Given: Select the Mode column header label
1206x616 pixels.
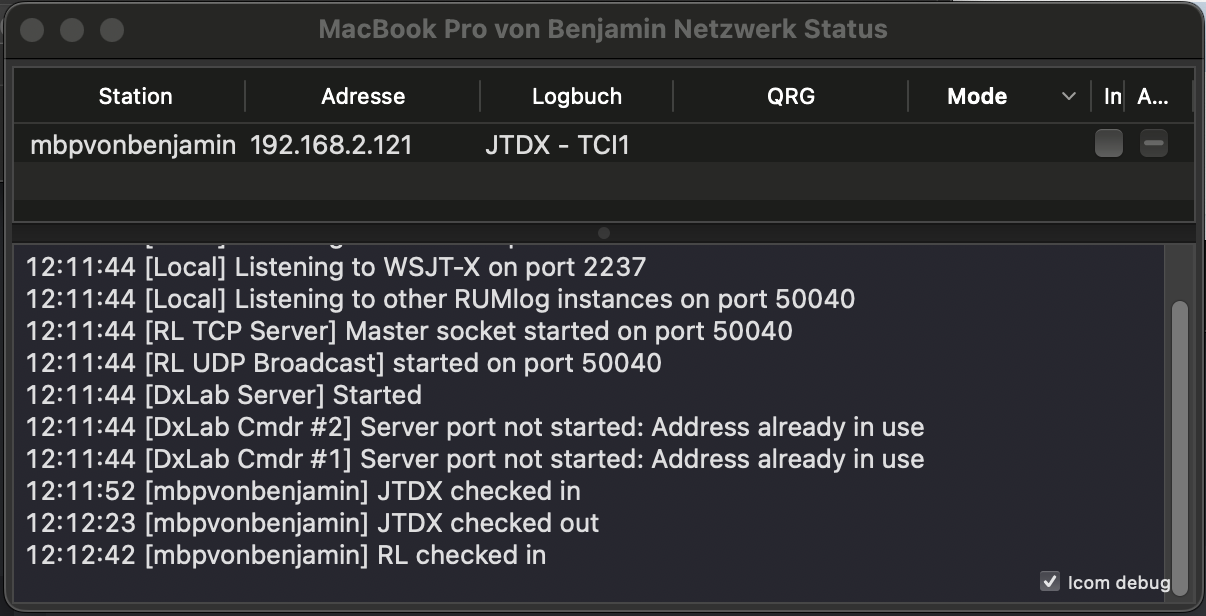Looking at the screenshot, I should point(977,97).
